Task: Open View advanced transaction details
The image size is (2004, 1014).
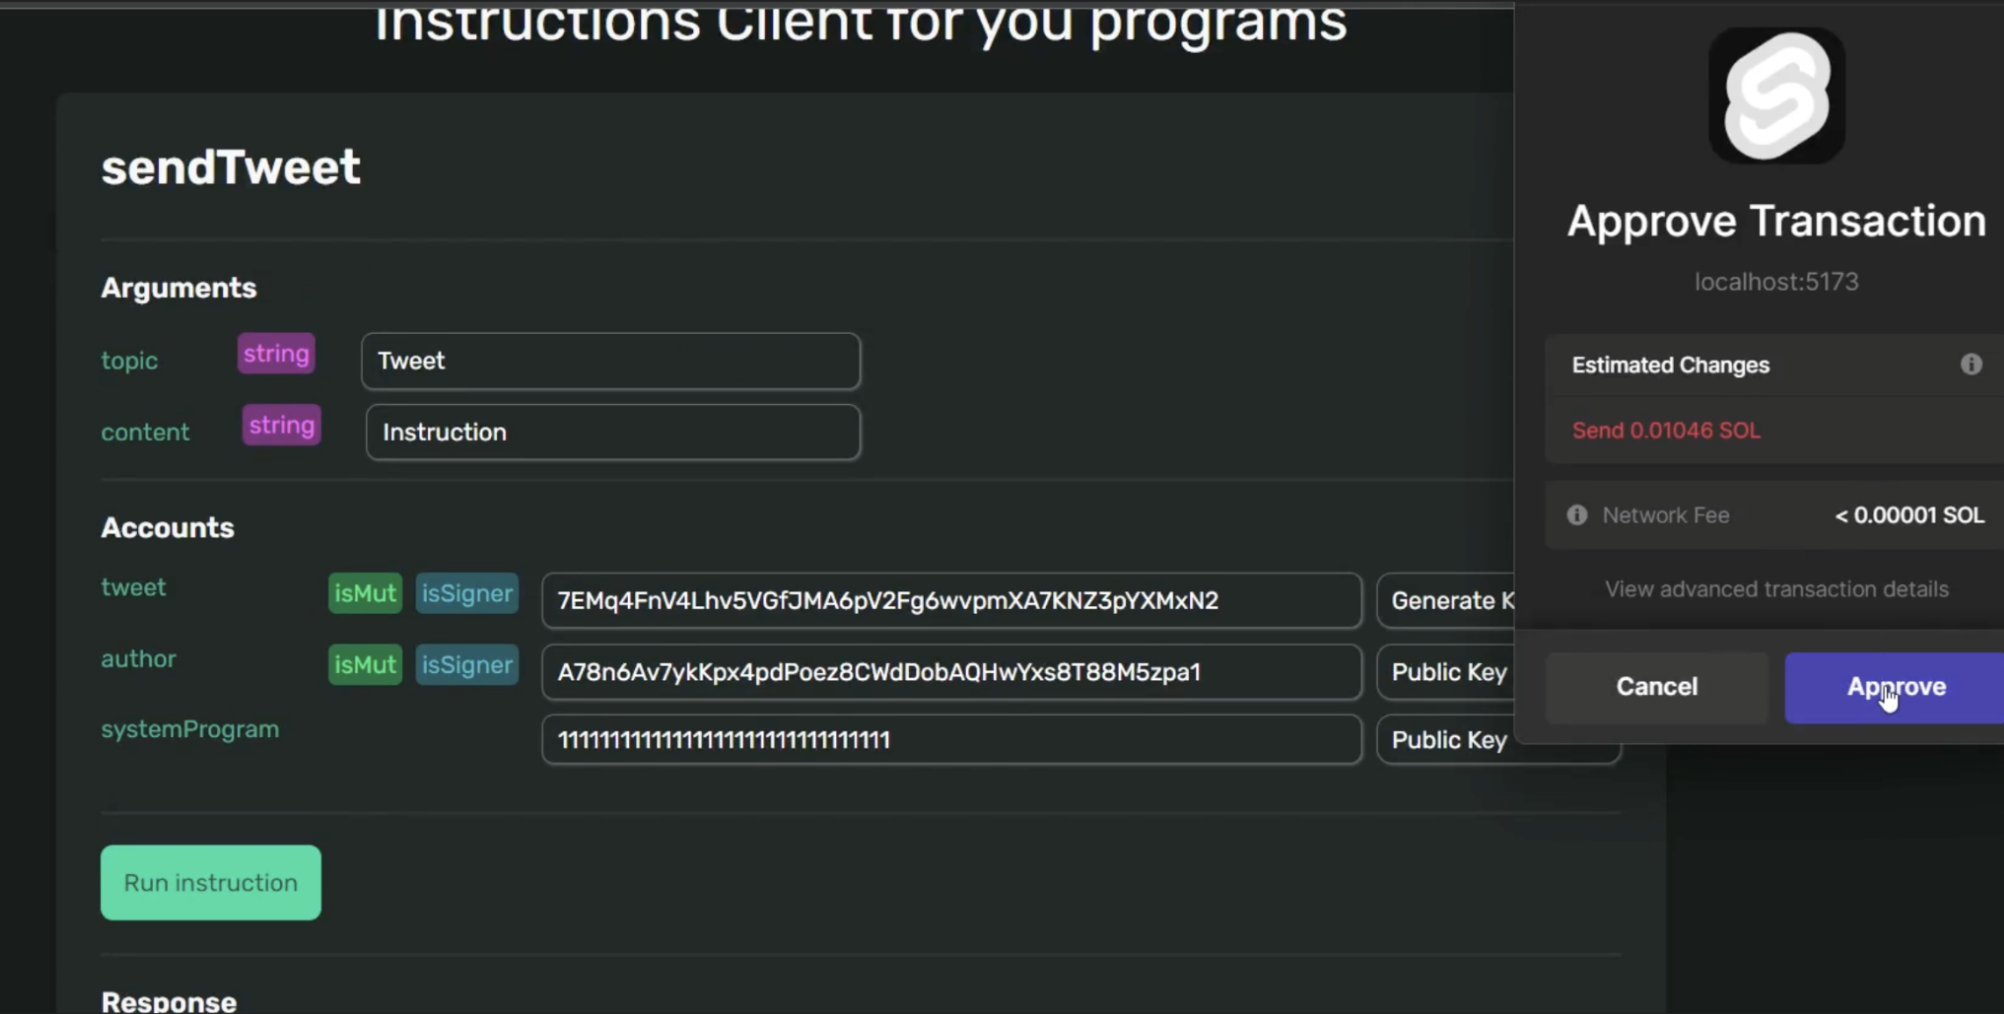Action: [x=1776, y=589]
